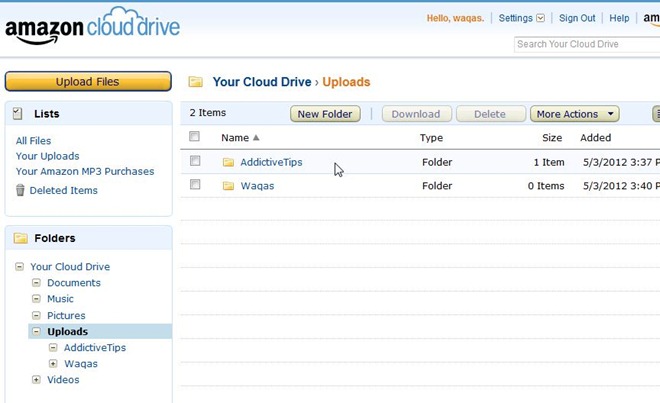
Task: Sort by the Type column header
Action: point(431,138)
